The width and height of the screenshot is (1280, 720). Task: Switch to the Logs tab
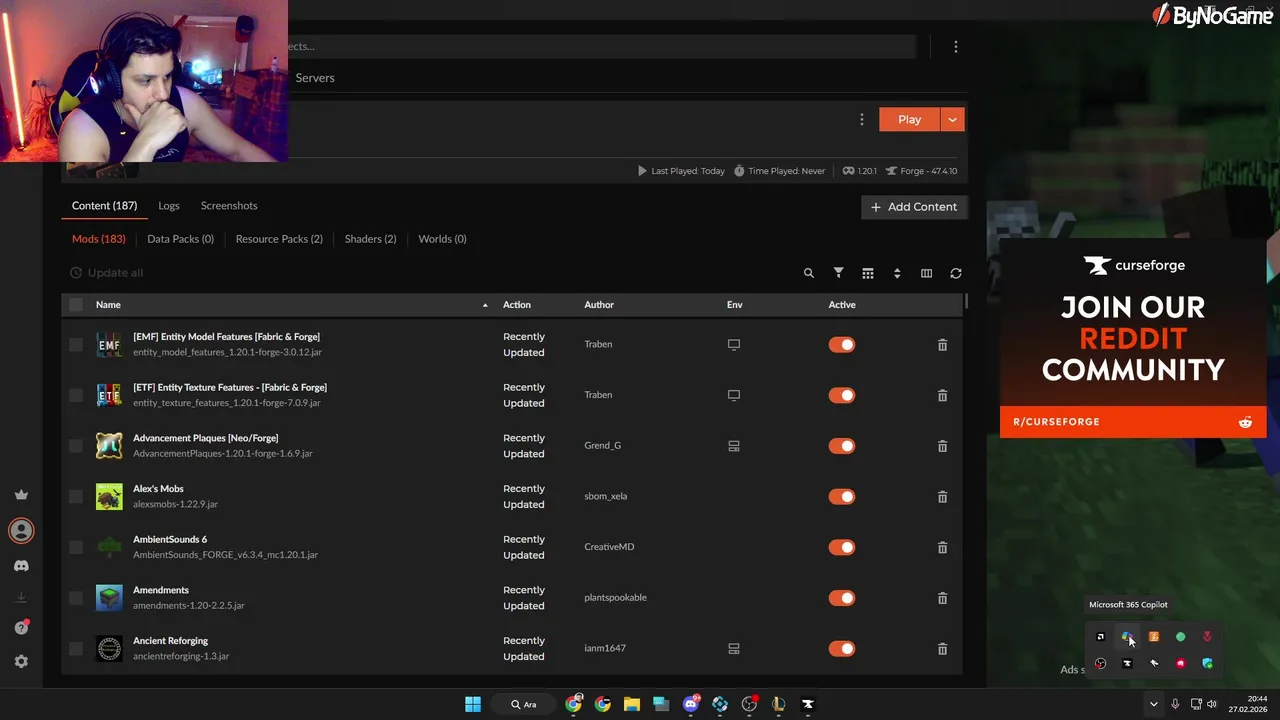click(169, 206)
